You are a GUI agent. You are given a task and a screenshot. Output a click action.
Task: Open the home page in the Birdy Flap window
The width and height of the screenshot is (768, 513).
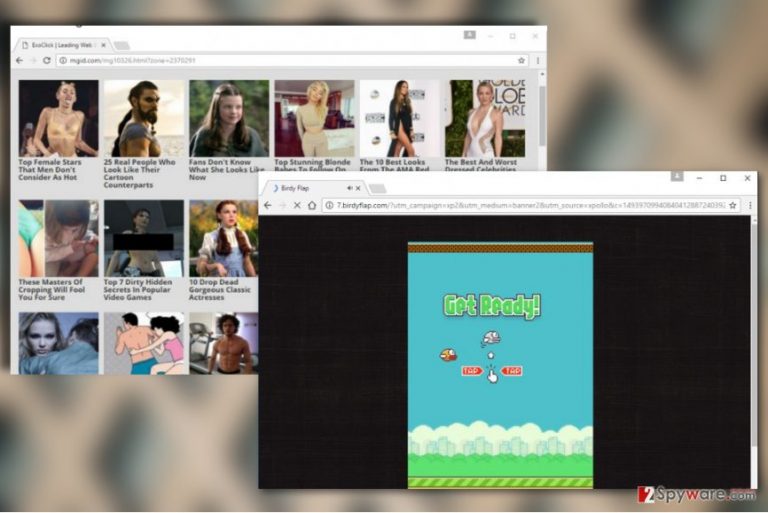[x=312, y=205]
